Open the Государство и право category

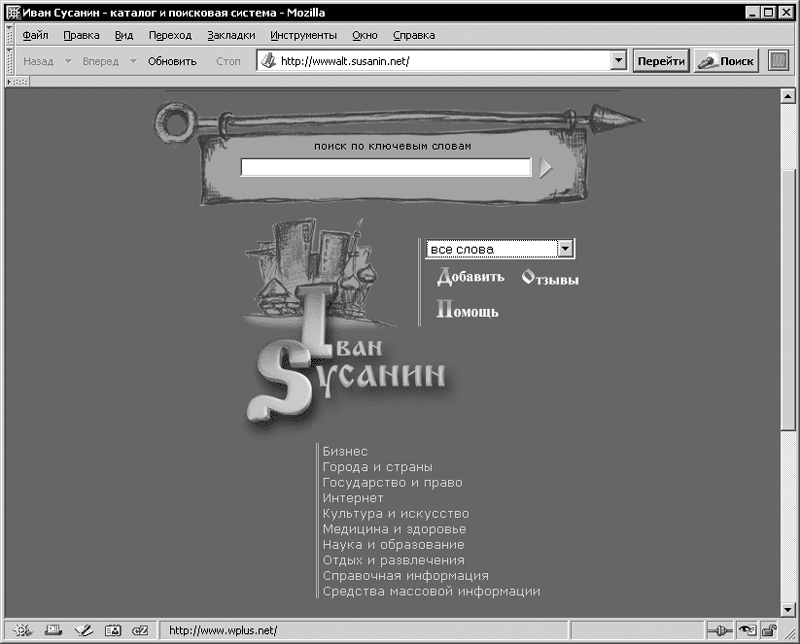tap(392, 483)
